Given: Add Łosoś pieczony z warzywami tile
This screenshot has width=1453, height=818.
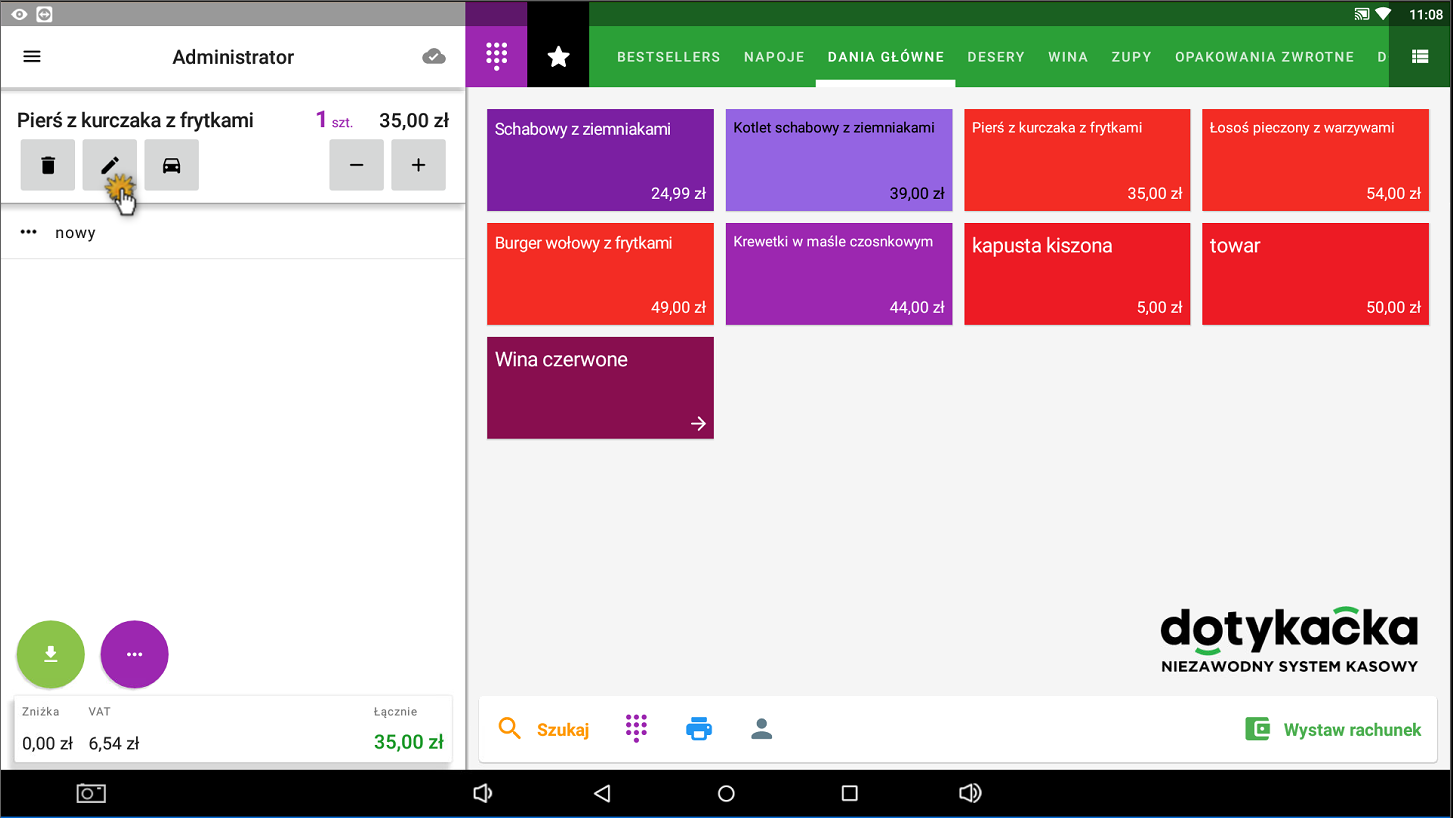Looking at the screenshot, I should [1315, 160].
